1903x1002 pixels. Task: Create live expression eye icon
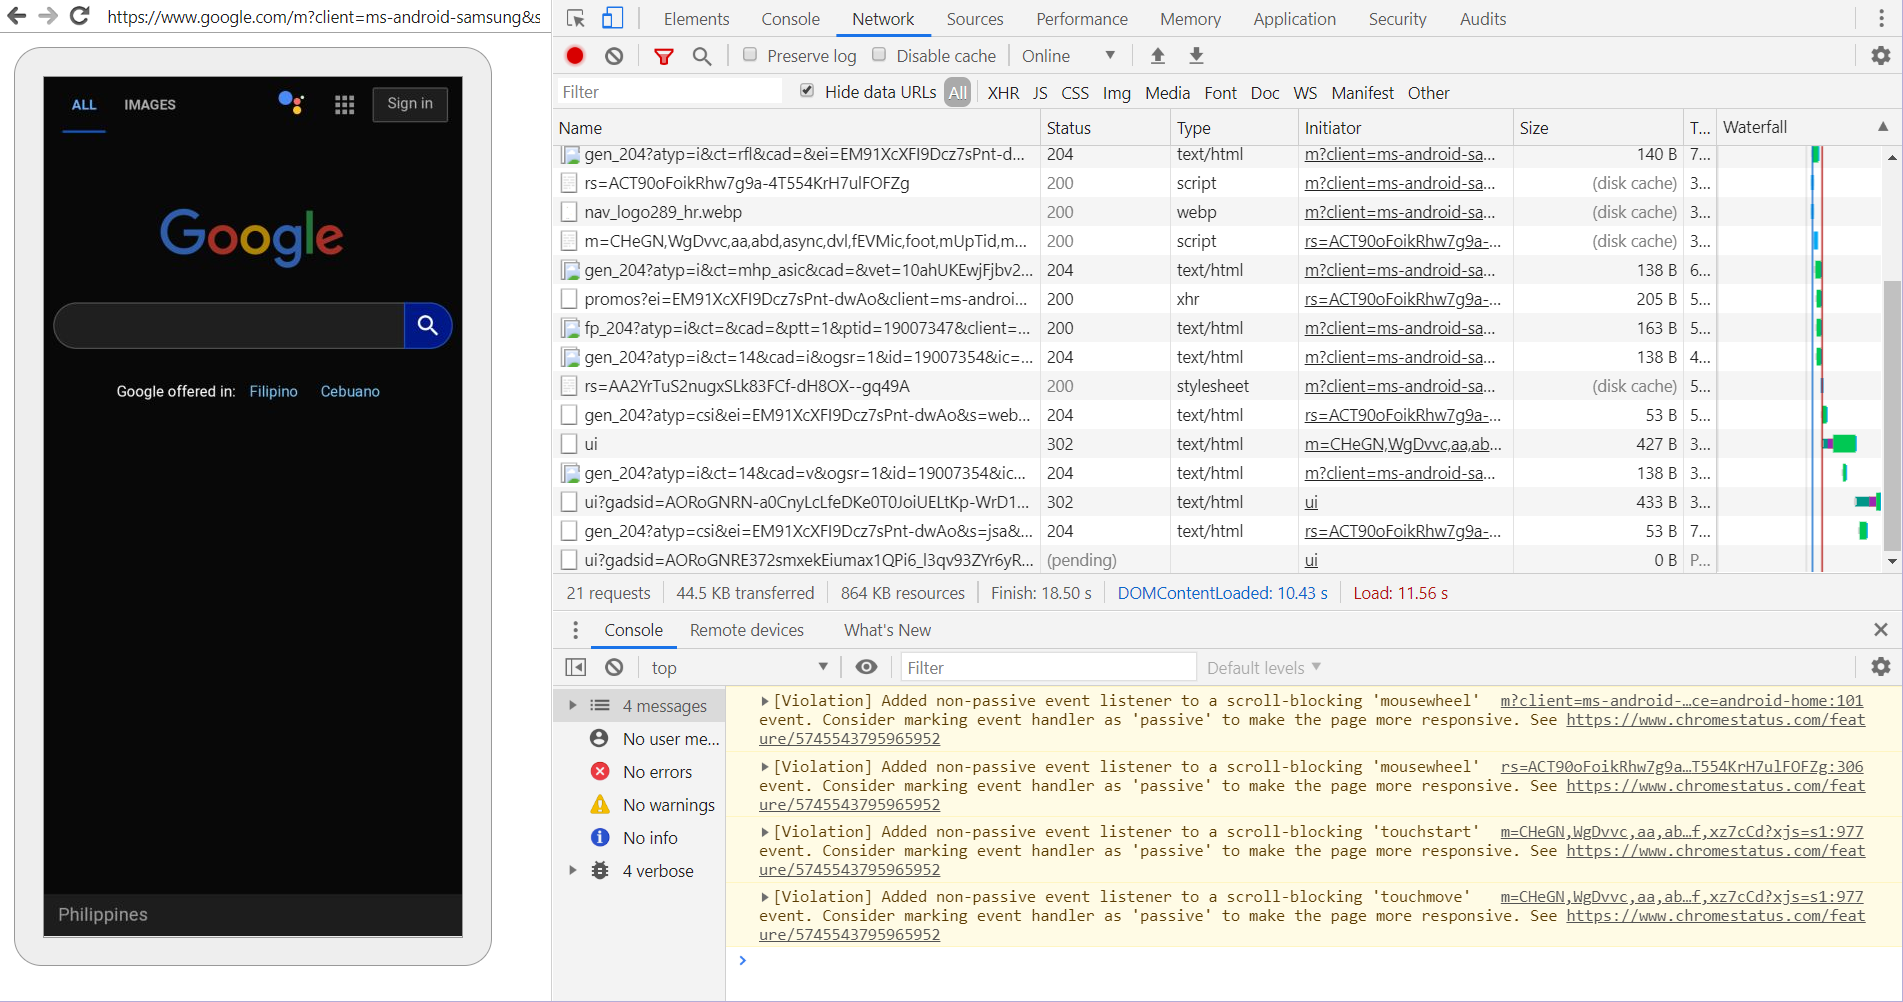pos(867,667)
